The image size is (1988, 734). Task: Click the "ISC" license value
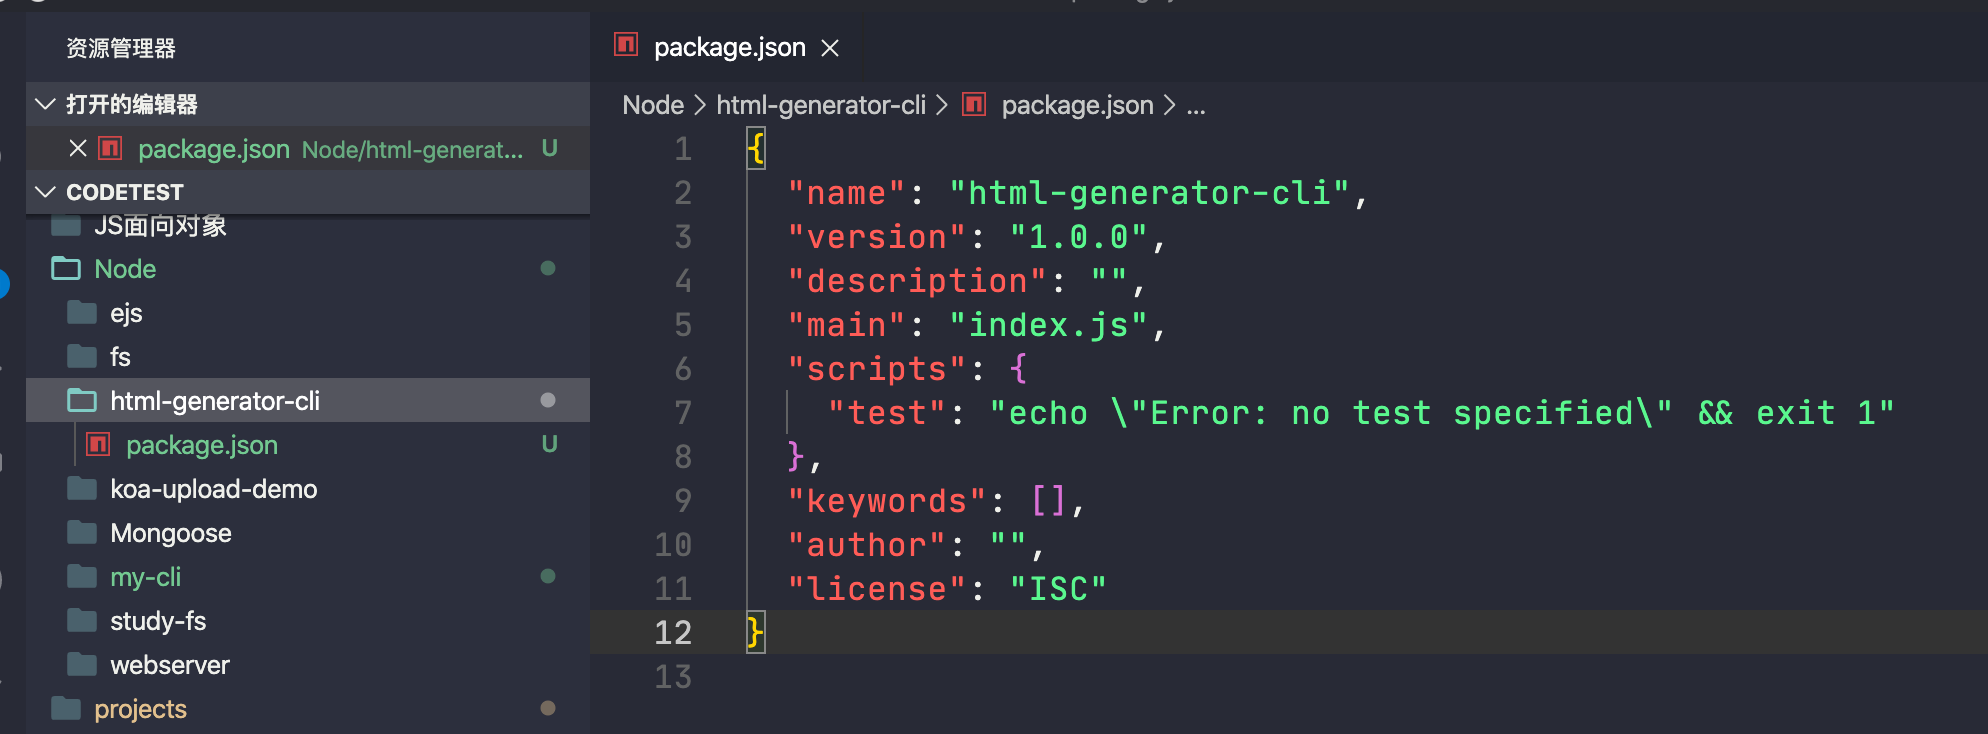(x=1058, y=589)
